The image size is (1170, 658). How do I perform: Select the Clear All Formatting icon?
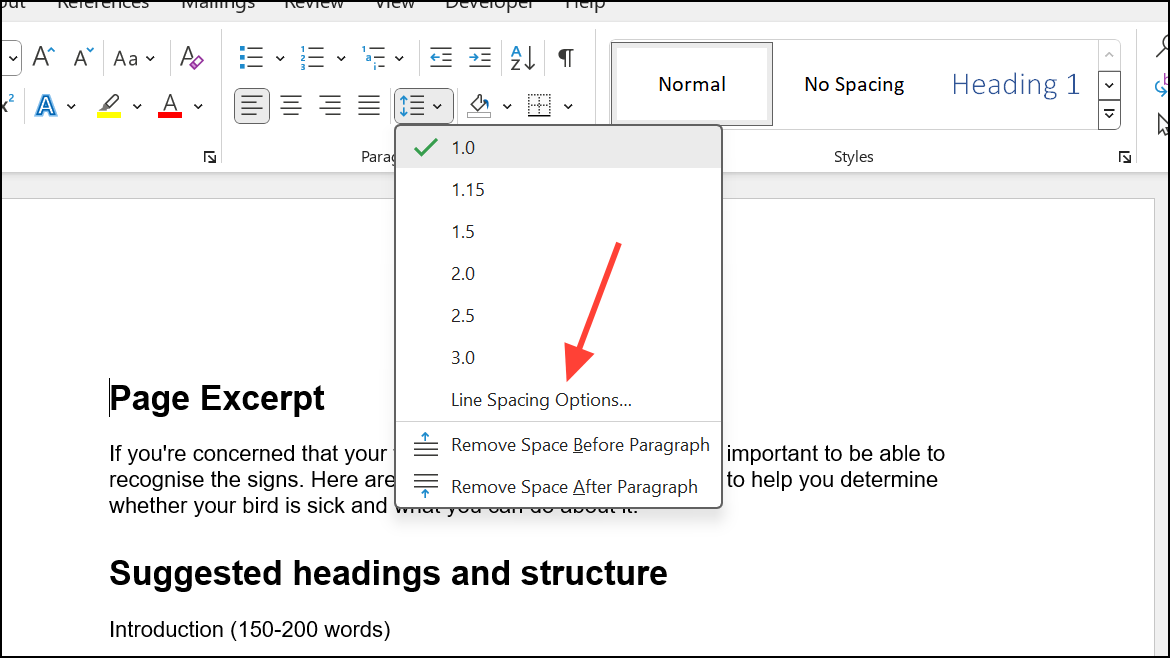(x=190, y=57)
